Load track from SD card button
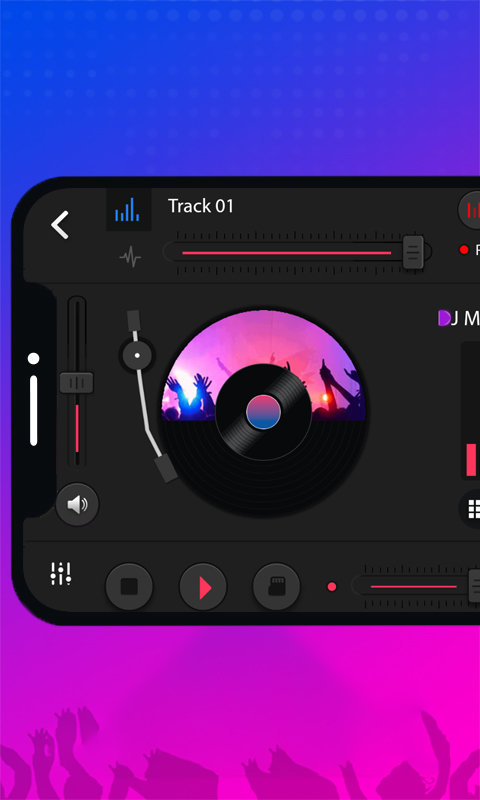Image resolution: width=480 pixels, height=800 pixels. tap(276, 586)
